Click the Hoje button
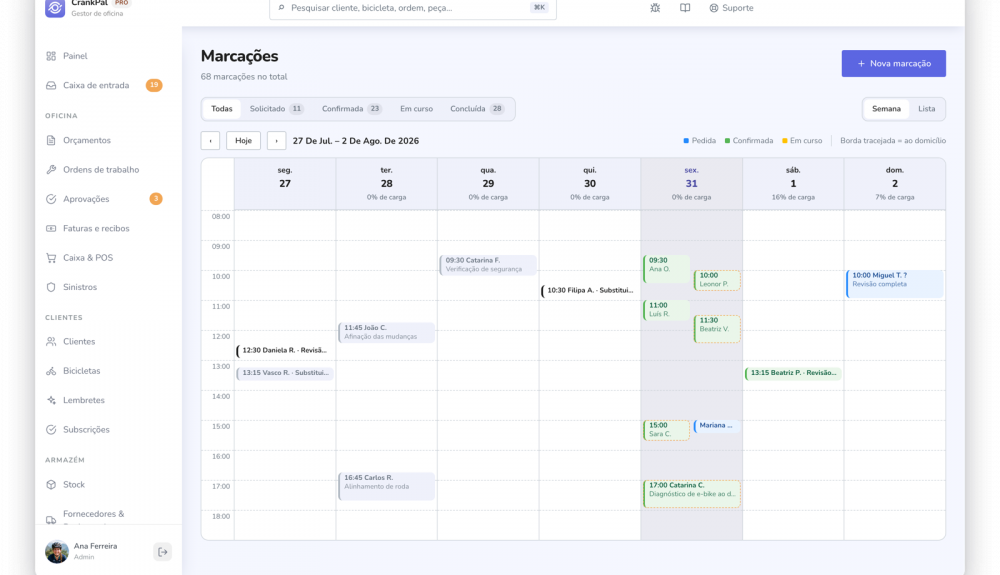Viewport: 1000px width, 575px height. pyautogui.click(x=244, y=141)
